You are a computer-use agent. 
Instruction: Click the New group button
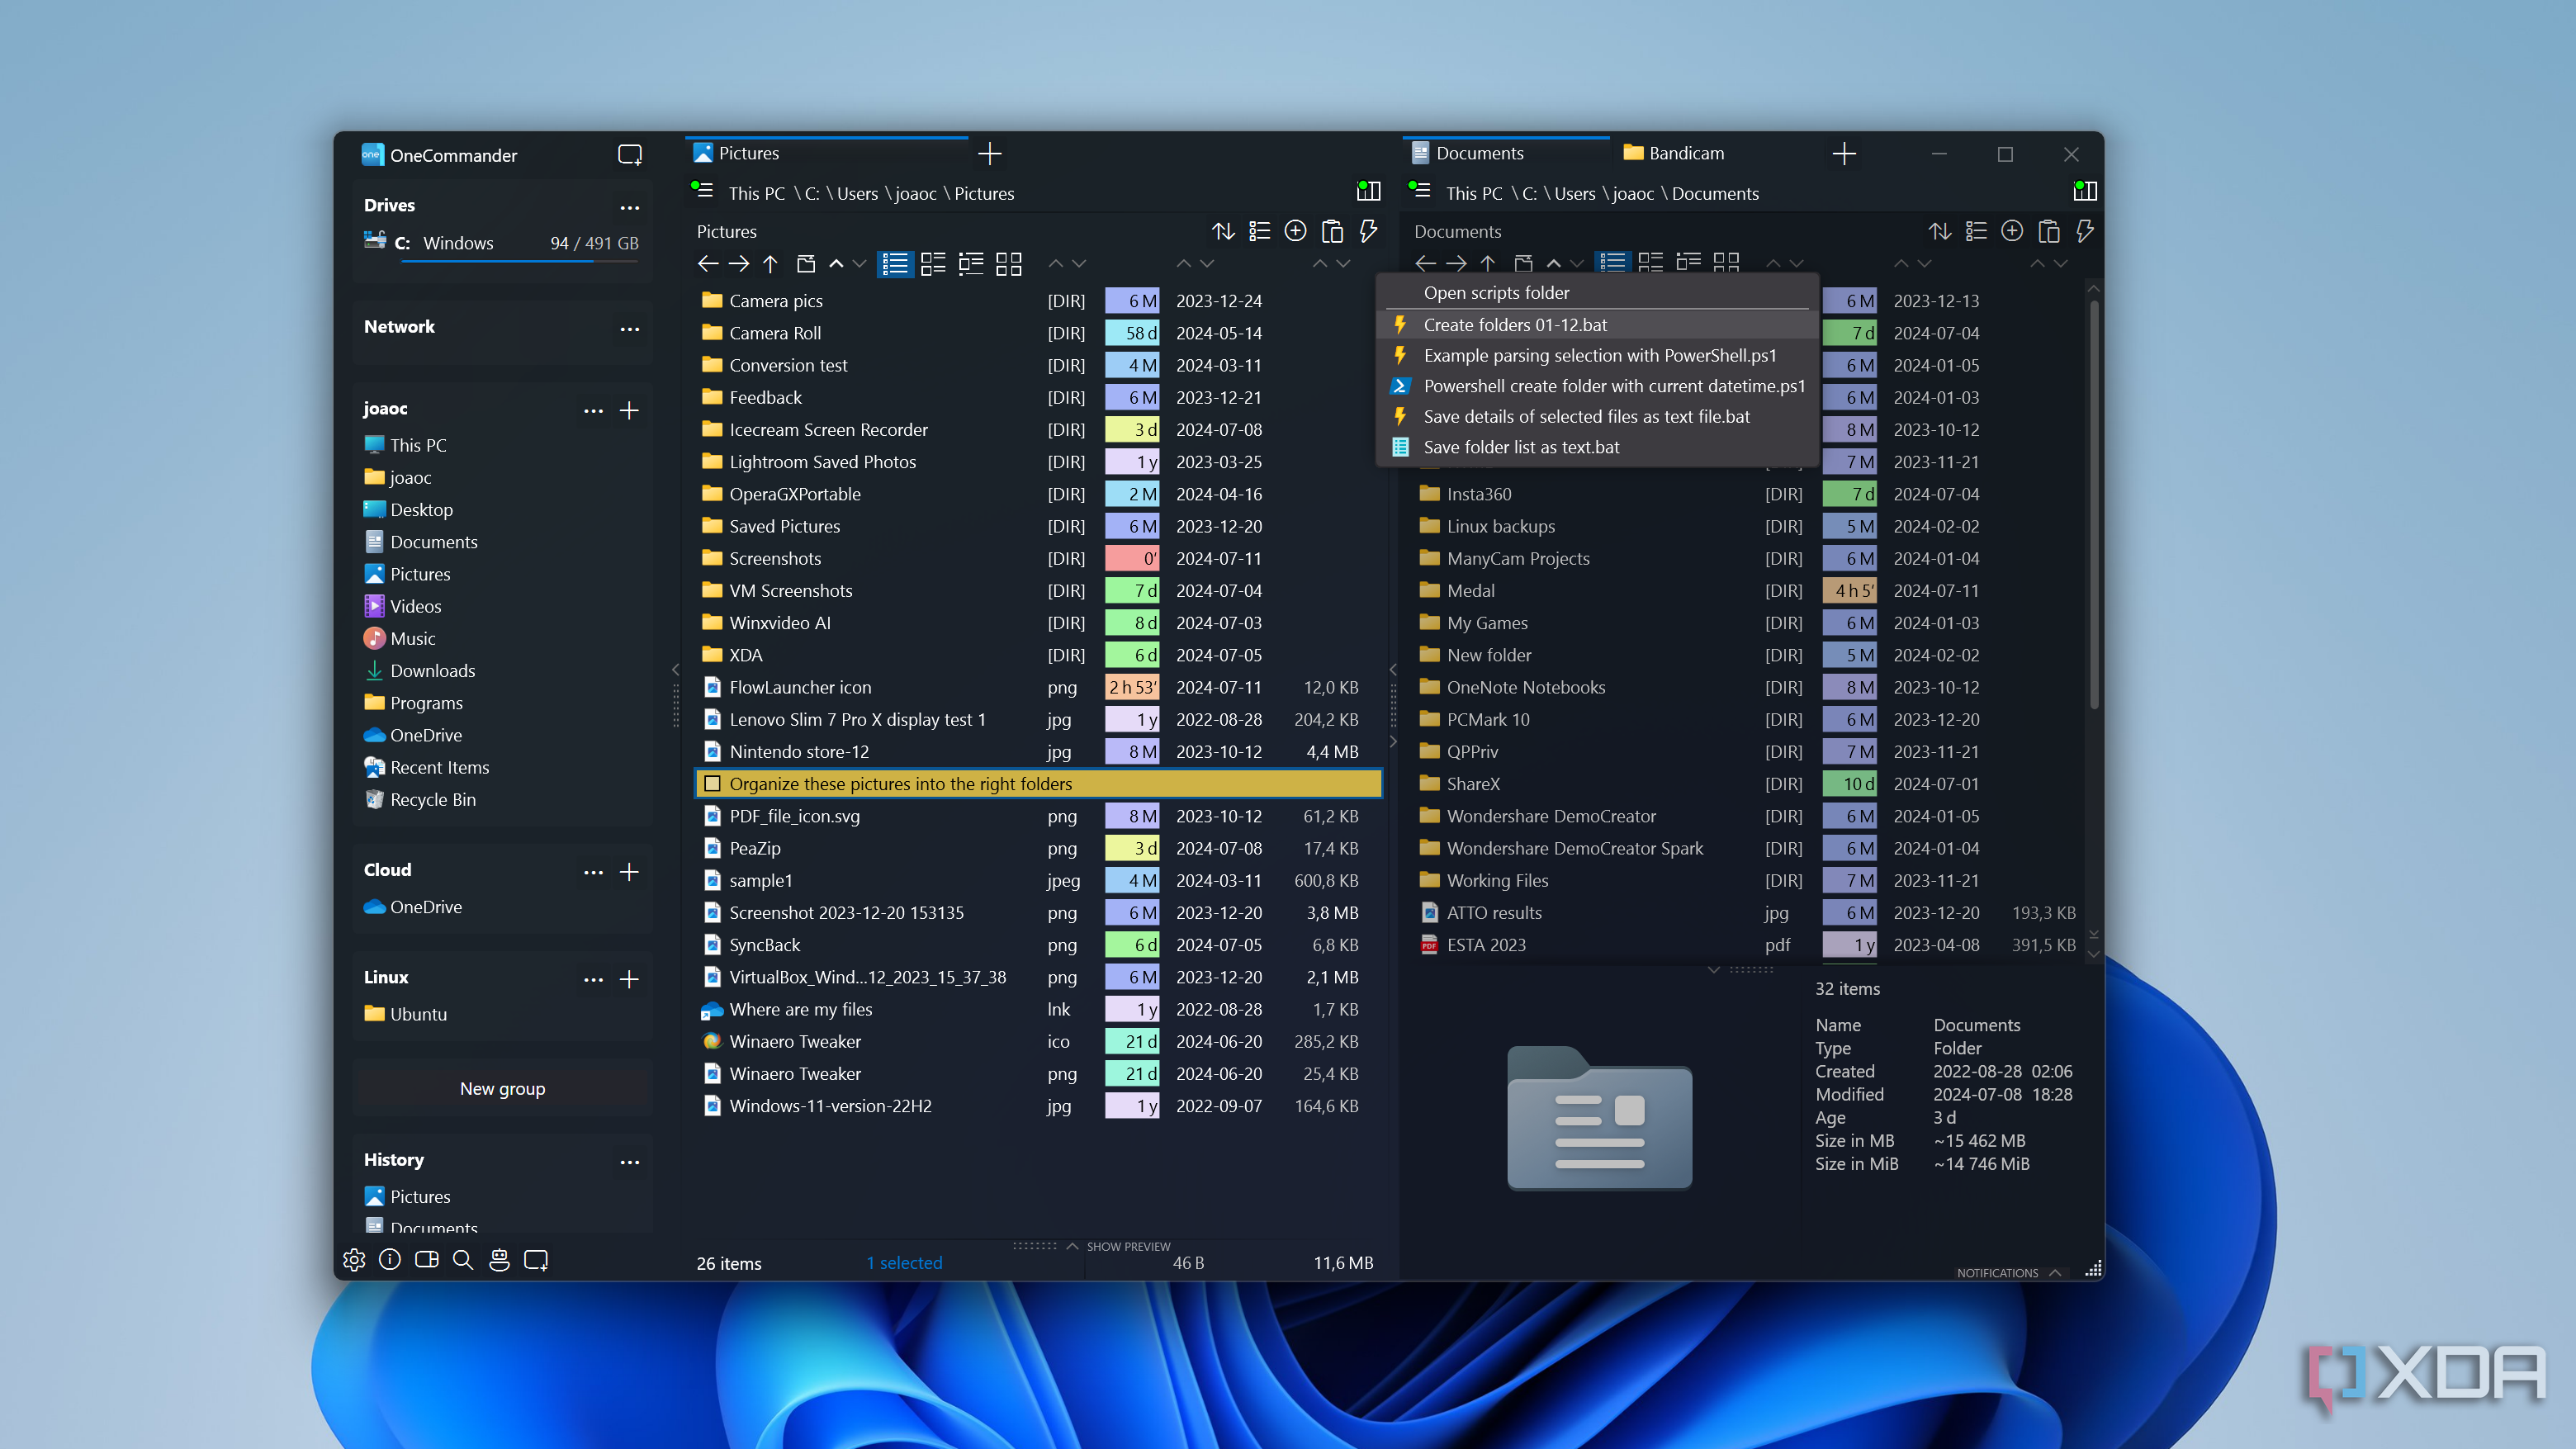(502, 1088)
